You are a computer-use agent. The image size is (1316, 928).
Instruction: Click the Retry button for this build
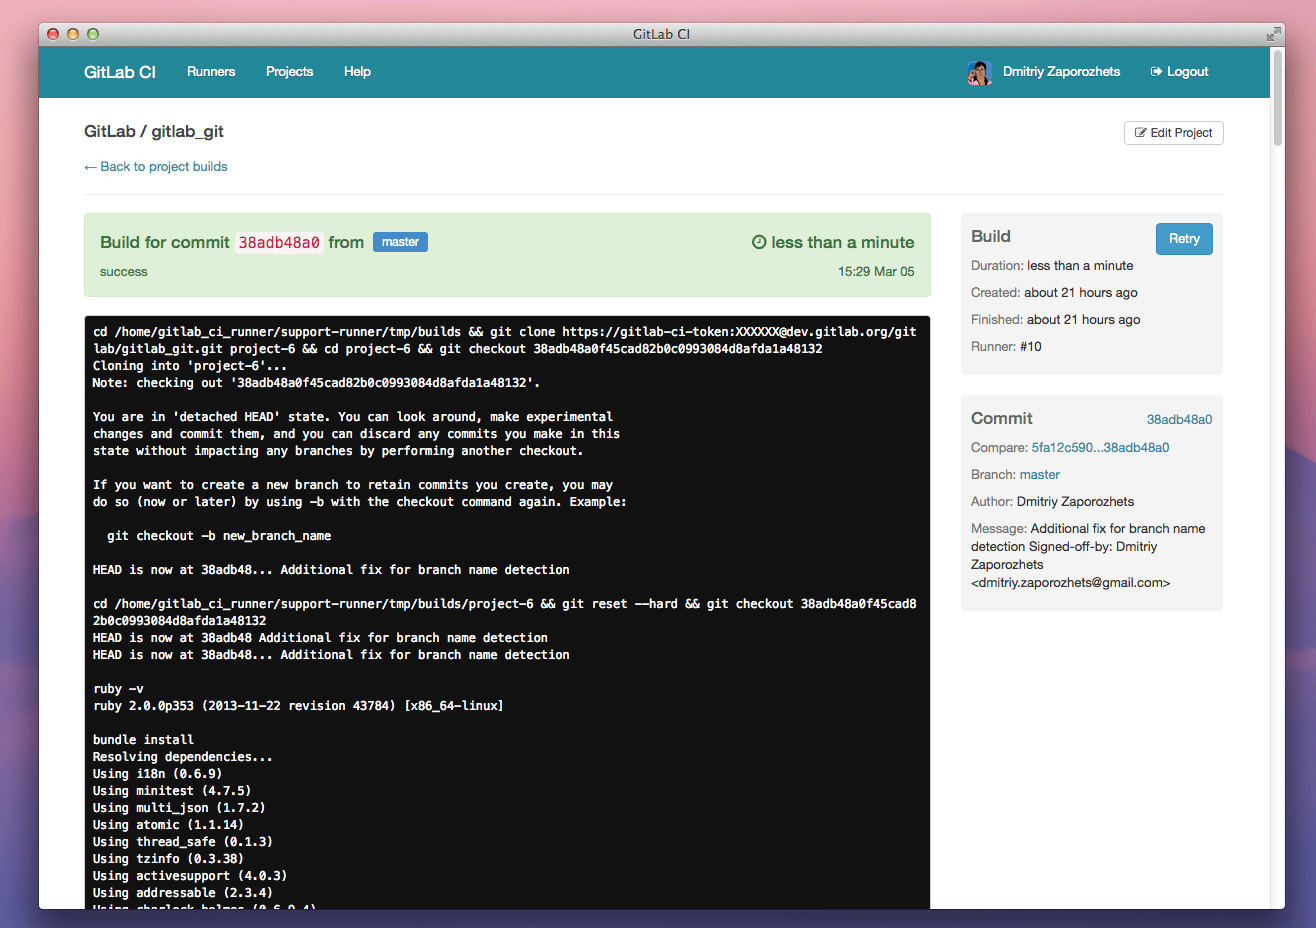[1184, 238]
